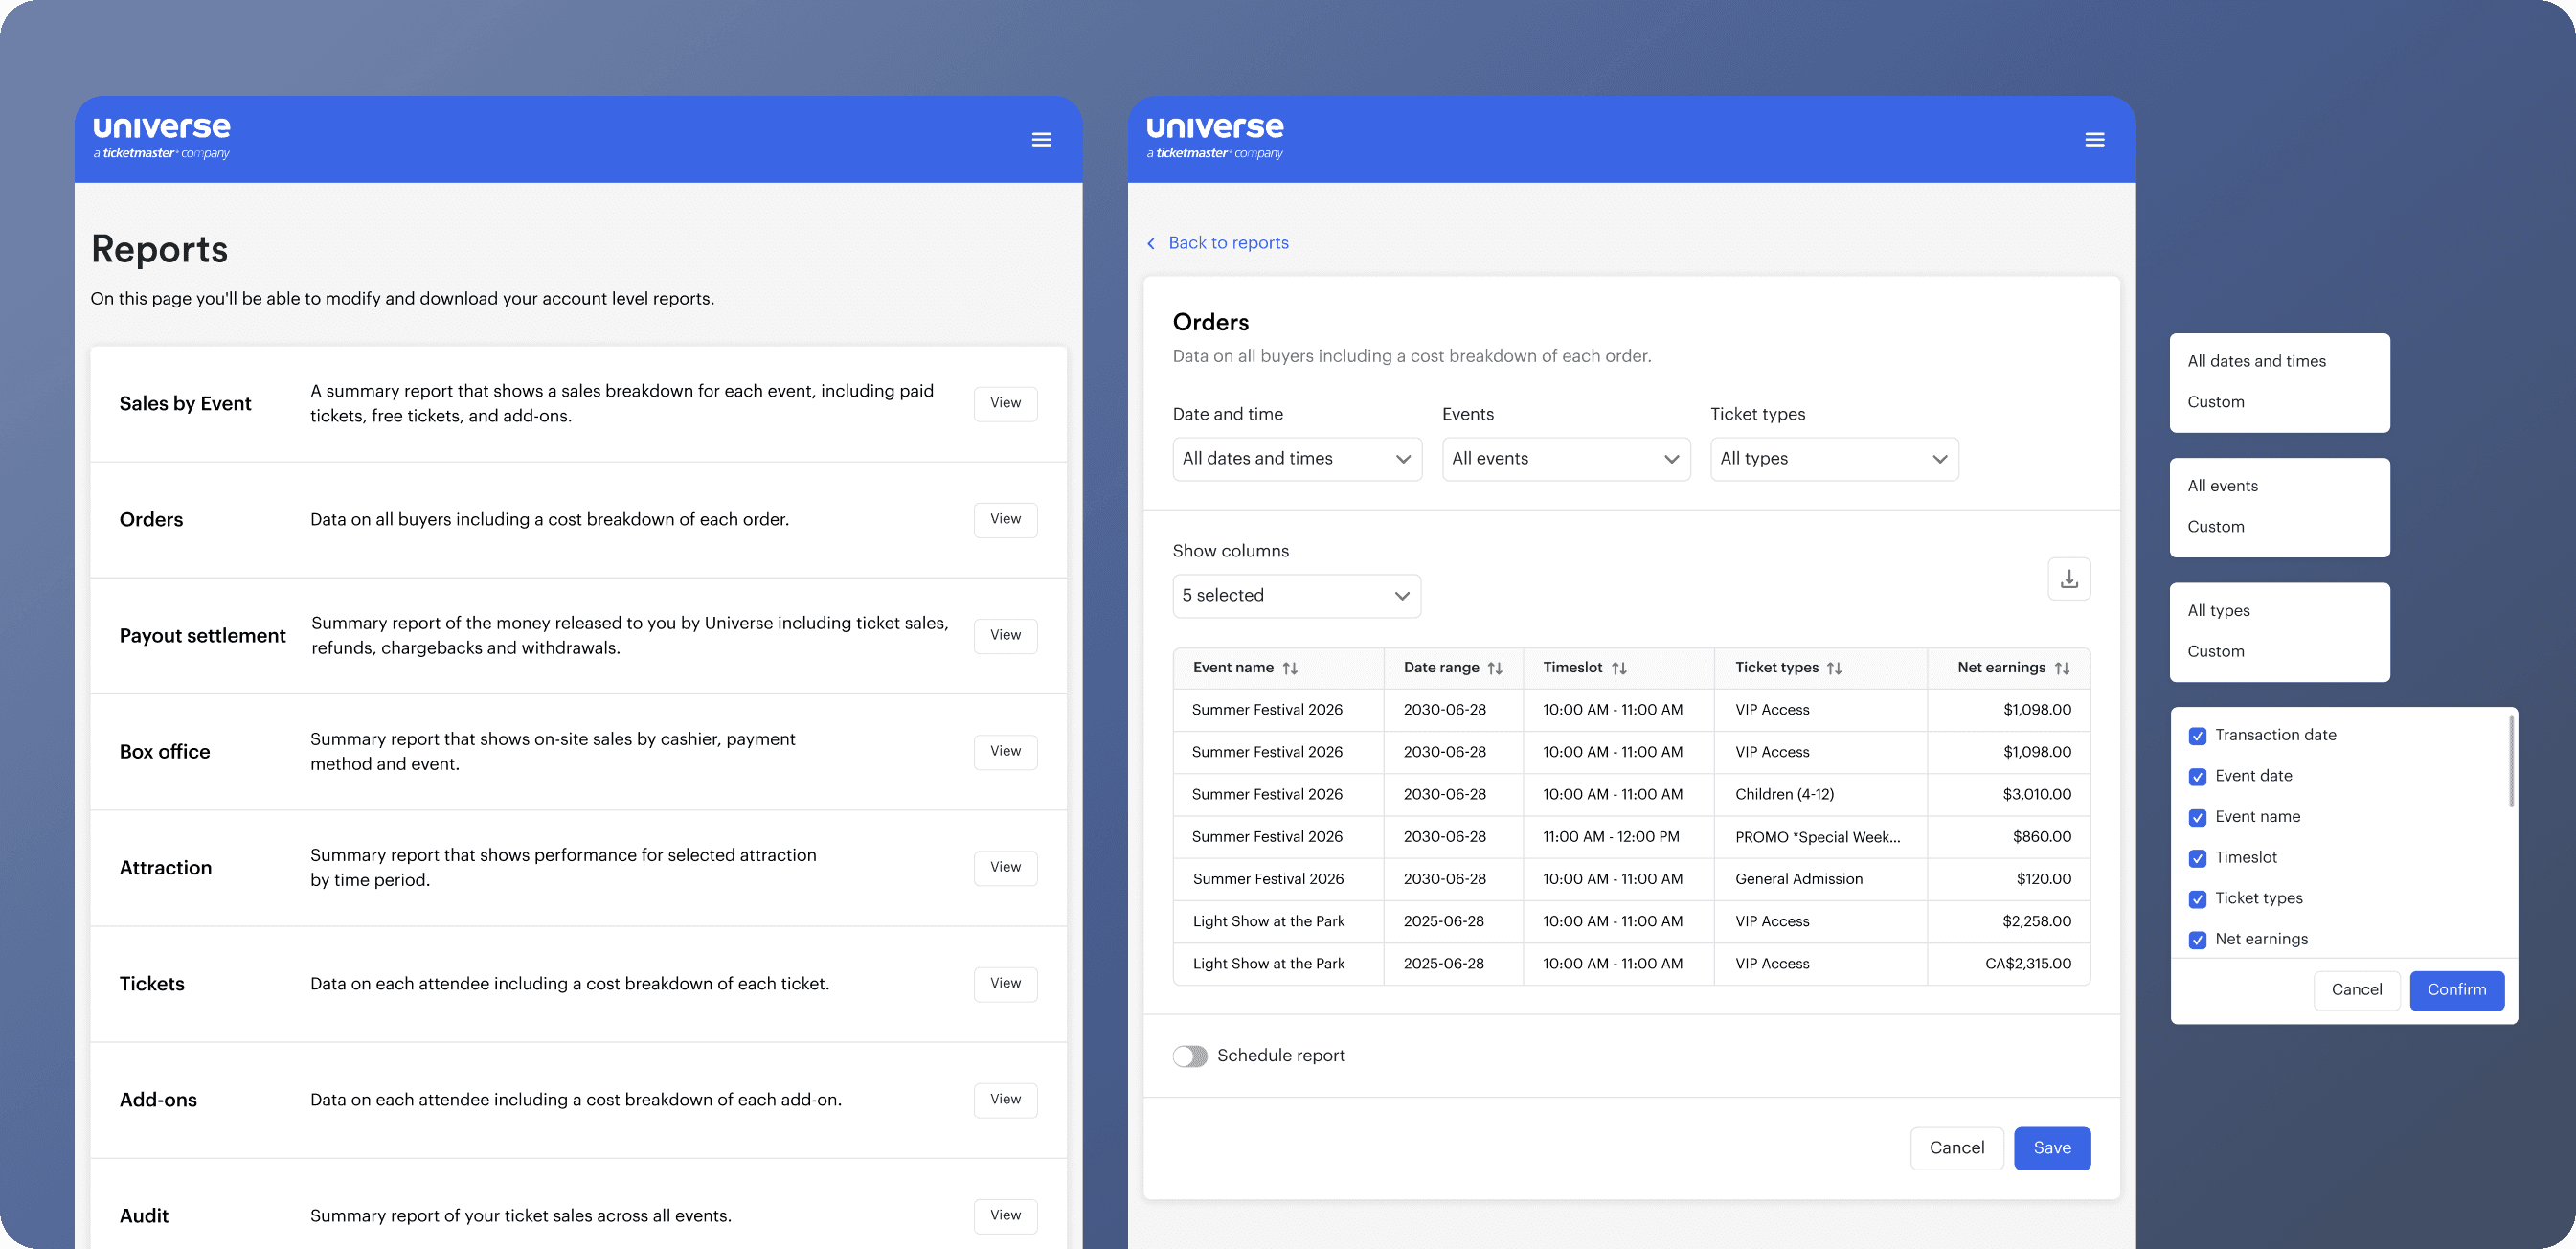Viewport: 2576px width, 1249px height.
Task: Click Back to reports link
Action: tap(1227, 243)
